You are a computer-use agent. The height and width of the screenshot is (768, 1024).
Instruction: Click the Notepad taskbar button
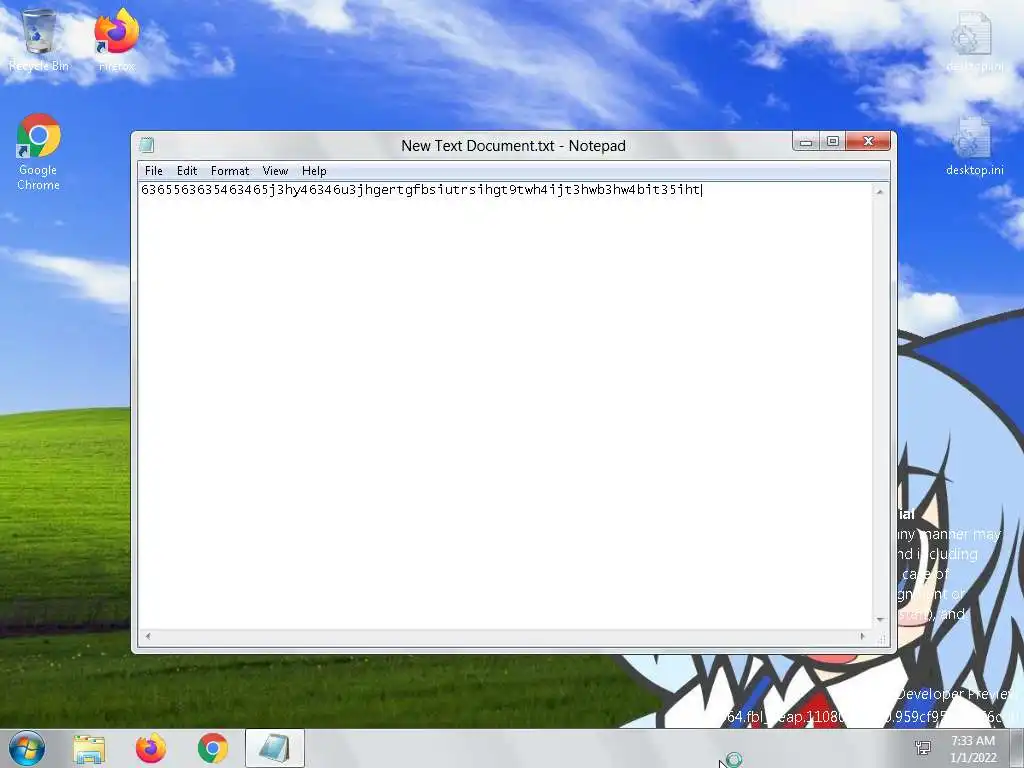(x=275, y=748)
